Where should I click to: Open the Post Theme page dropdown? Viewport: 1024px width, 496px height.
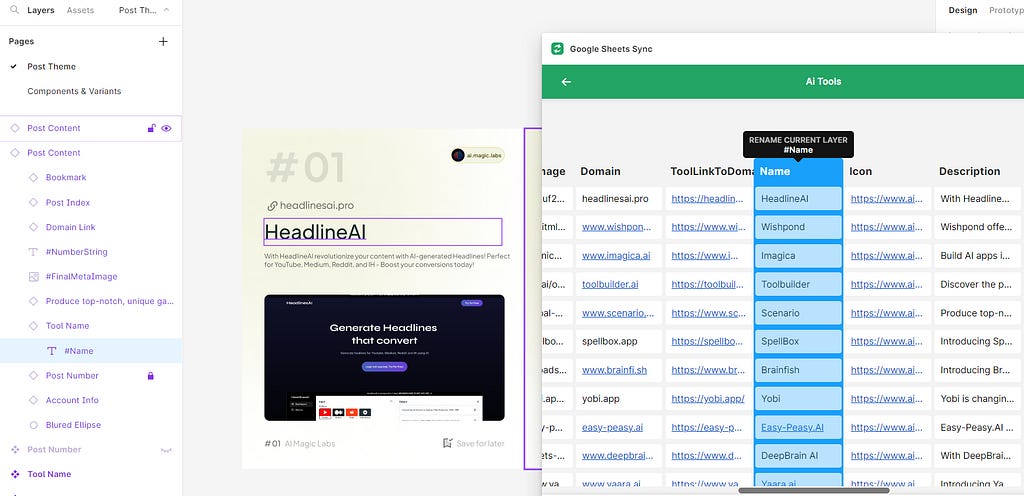138,10
